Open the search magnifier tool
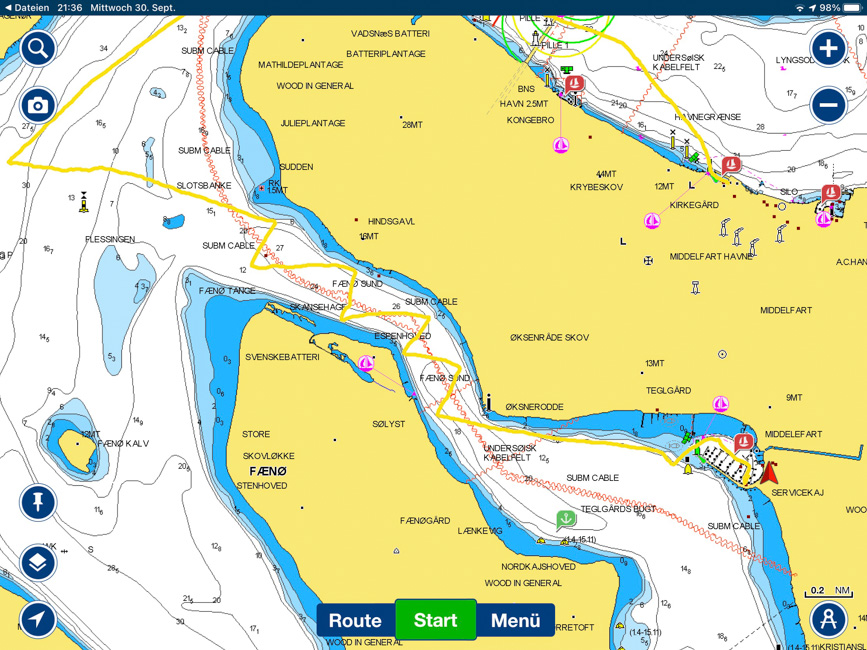Screen dimensions: 867x650 coord(38,48)
